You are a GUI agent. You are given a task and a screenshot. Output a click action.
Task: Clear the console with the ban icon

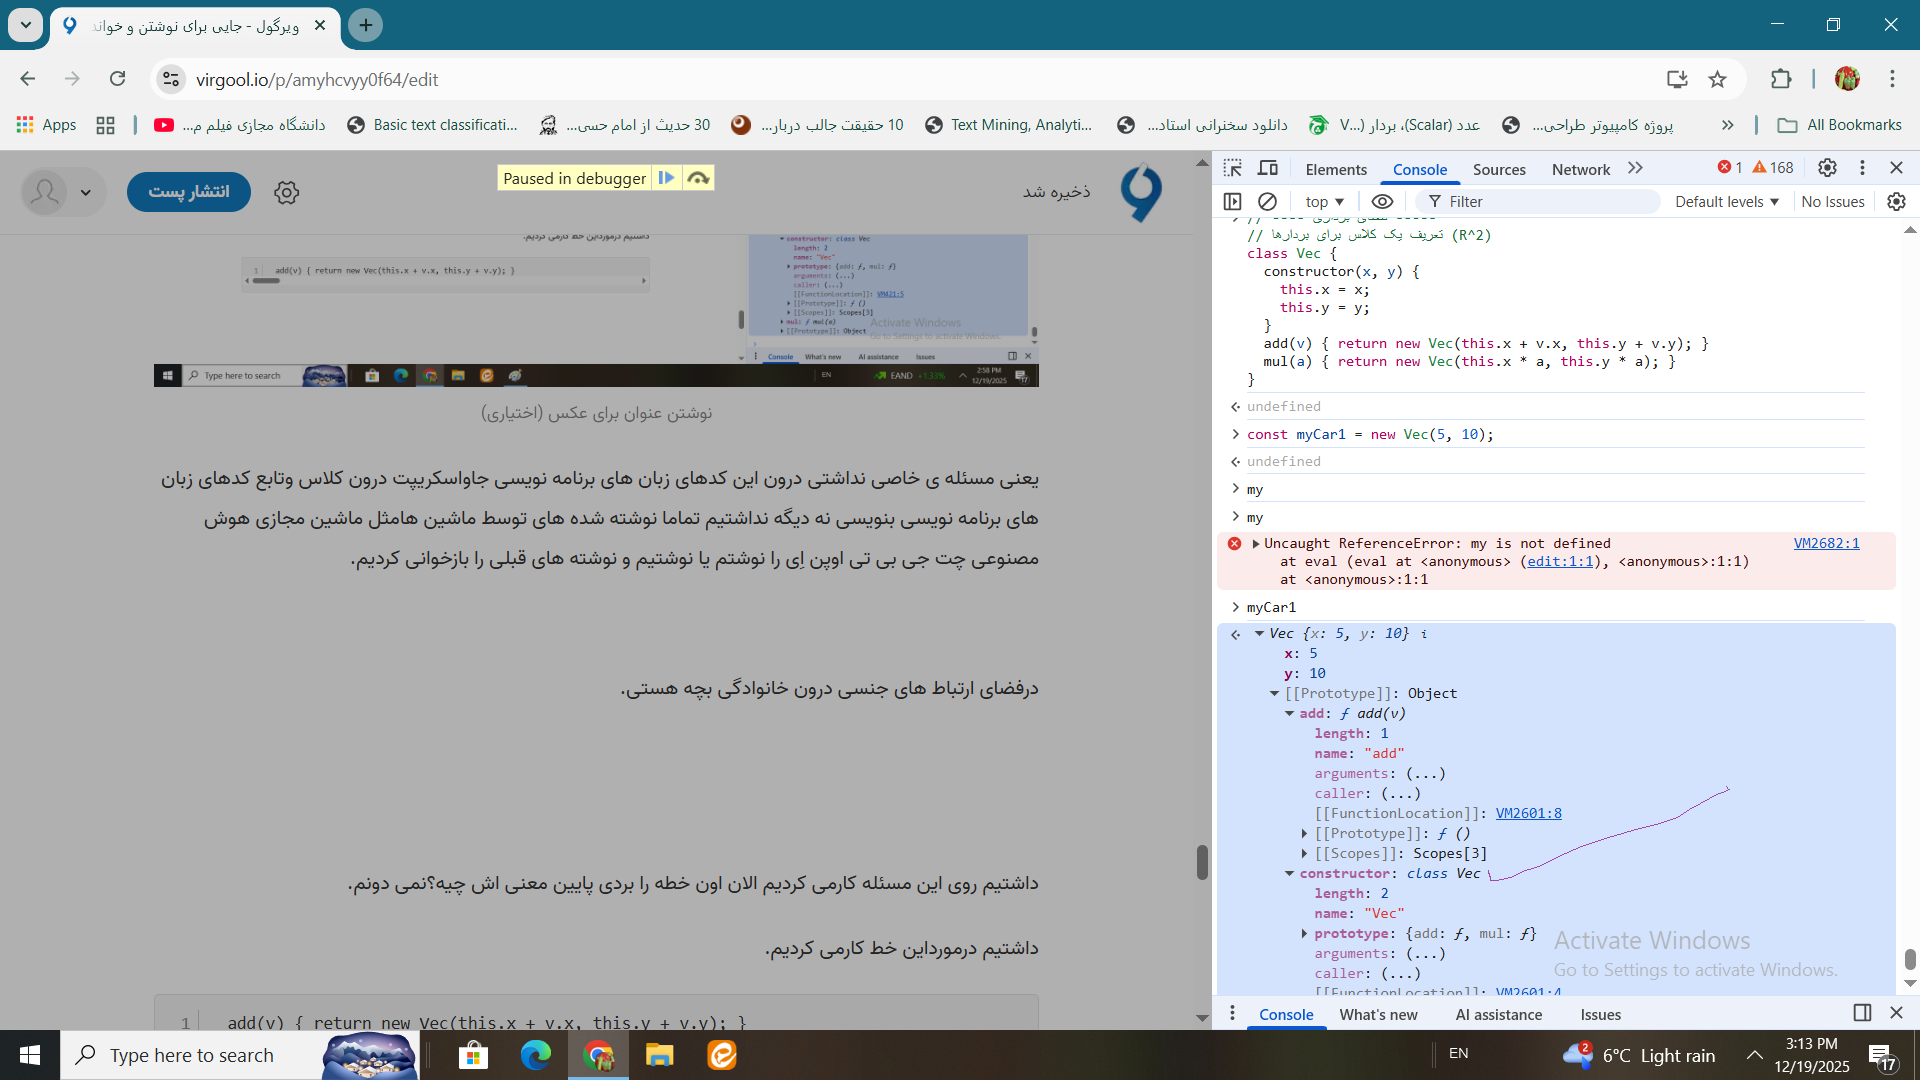[1267, 201]
